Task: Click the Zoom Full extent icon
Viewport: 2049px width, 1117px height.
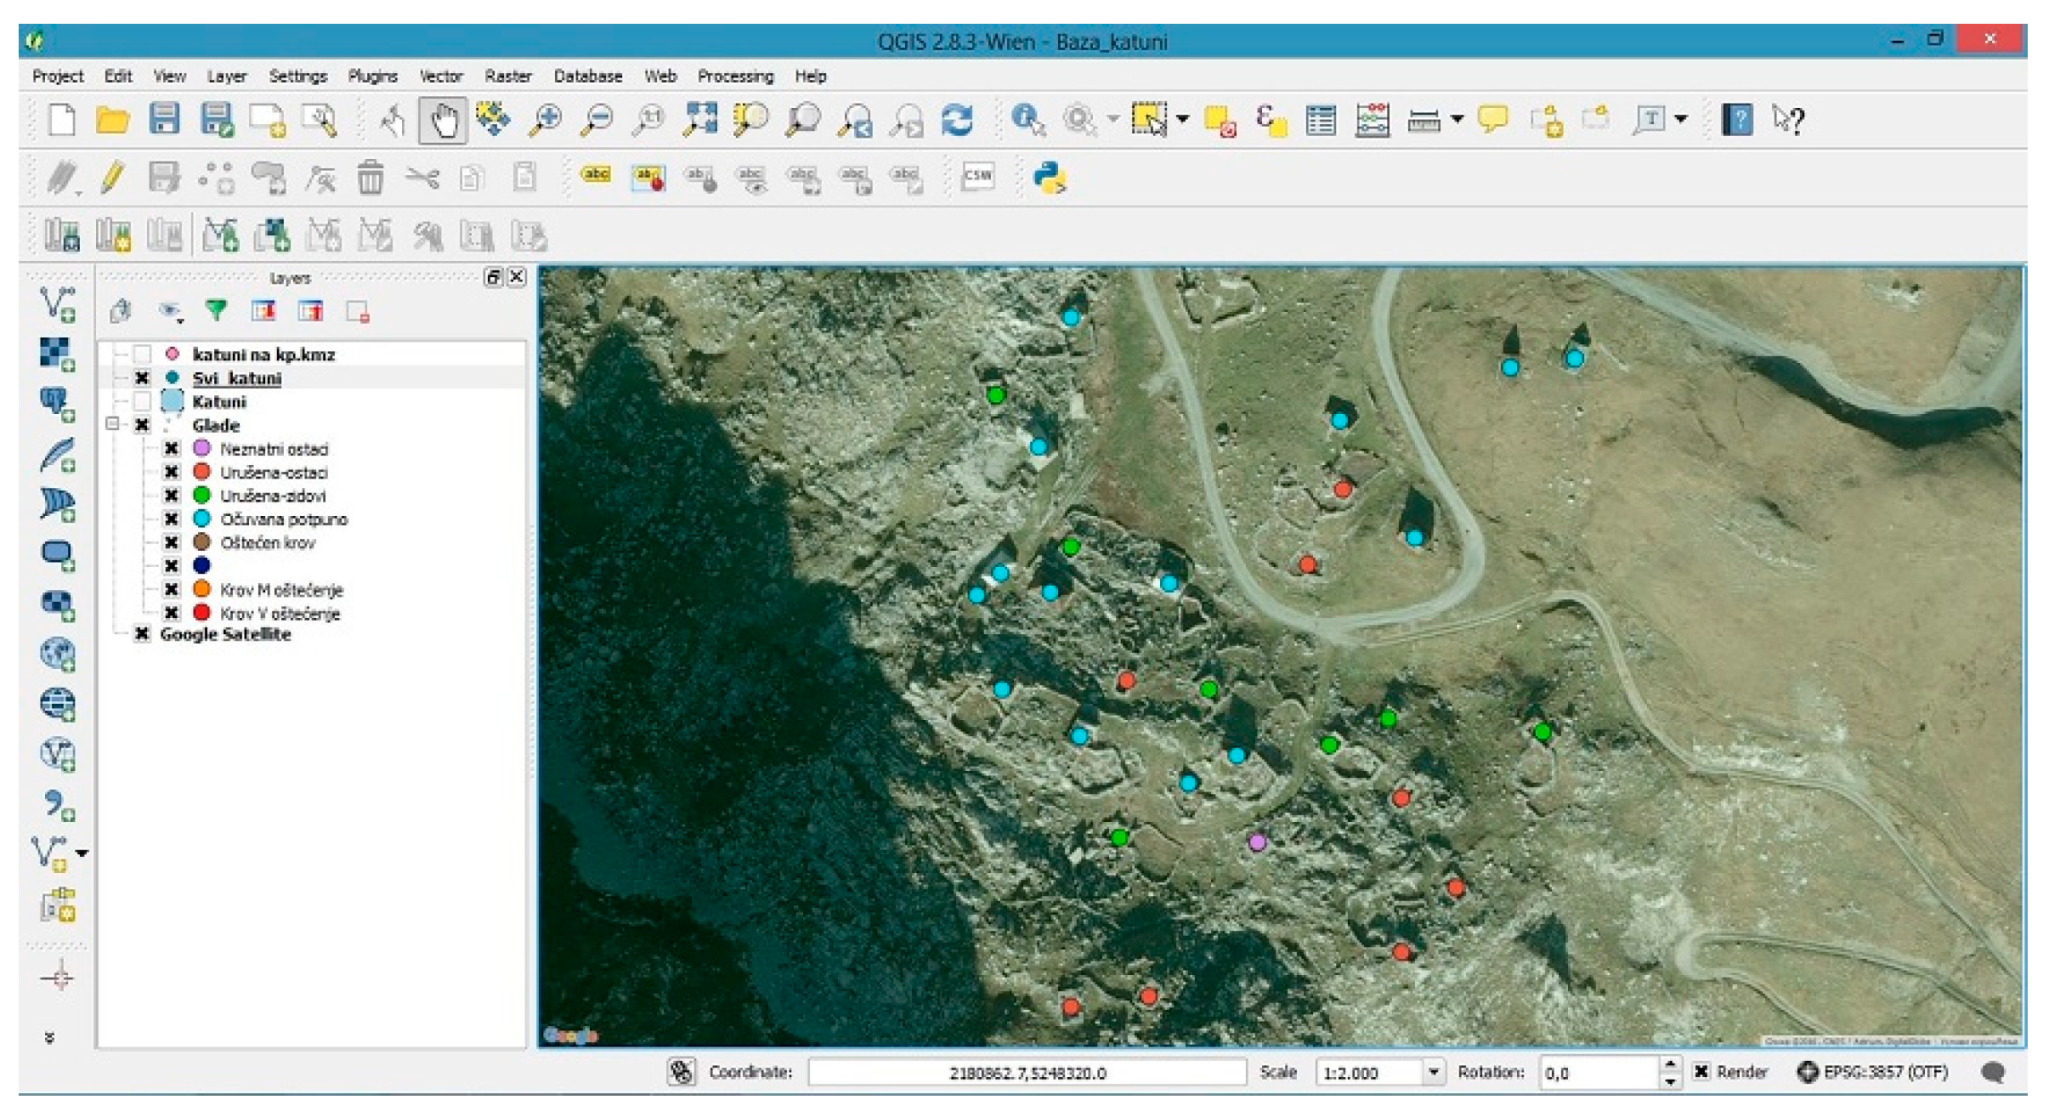Action: coord(700,120)
